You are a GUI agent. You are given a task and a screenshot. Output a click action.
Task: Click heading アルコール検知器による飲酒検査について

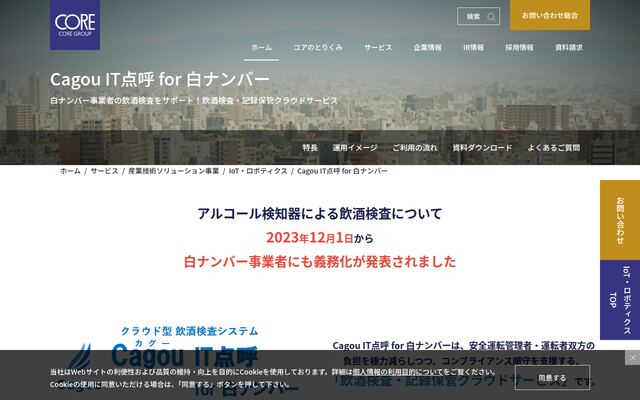coord(320,213)
